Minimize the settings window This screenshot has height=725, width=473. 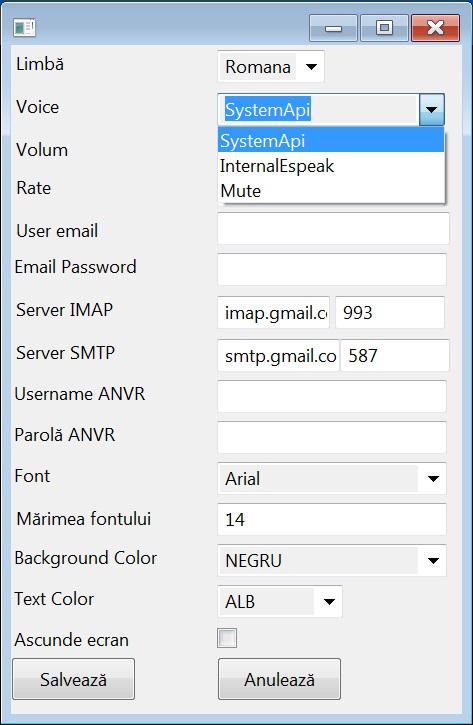click(333, 28)
